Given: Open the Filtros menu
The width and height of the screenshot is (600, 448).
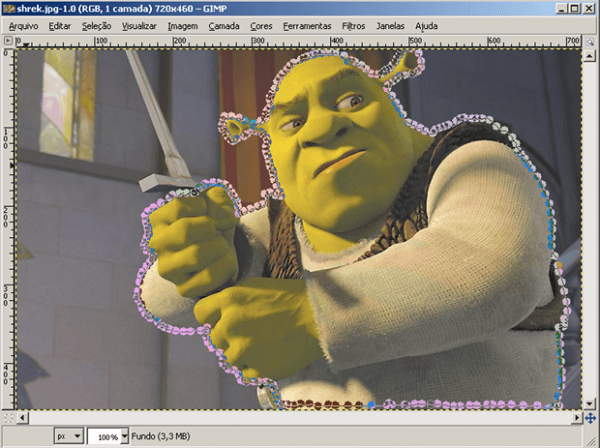Looking at the screenshot, I should (x=353, y=26).
